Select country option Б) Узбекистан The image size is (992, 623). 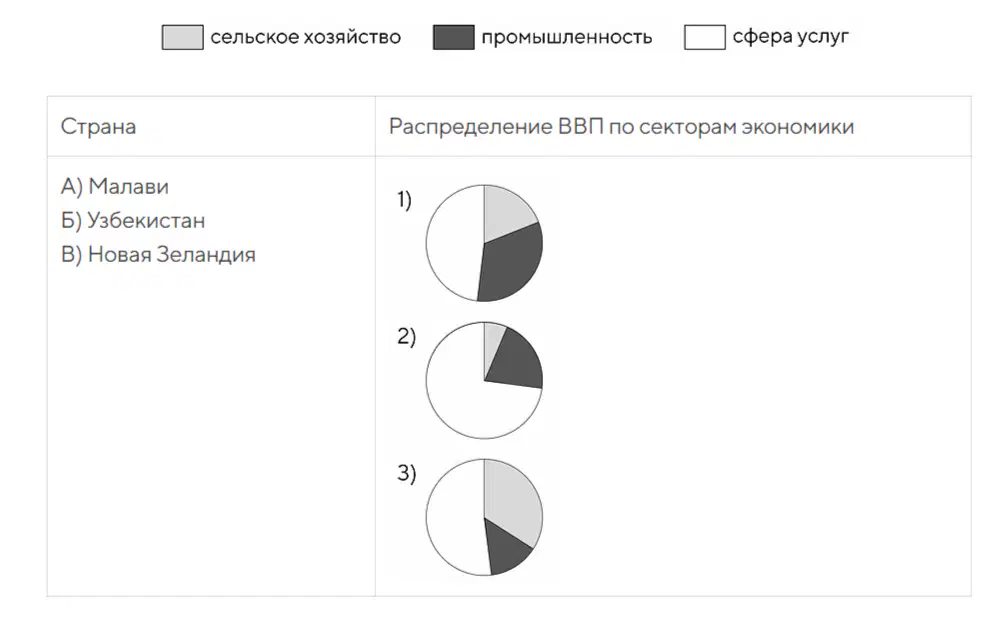pos(133,221)
